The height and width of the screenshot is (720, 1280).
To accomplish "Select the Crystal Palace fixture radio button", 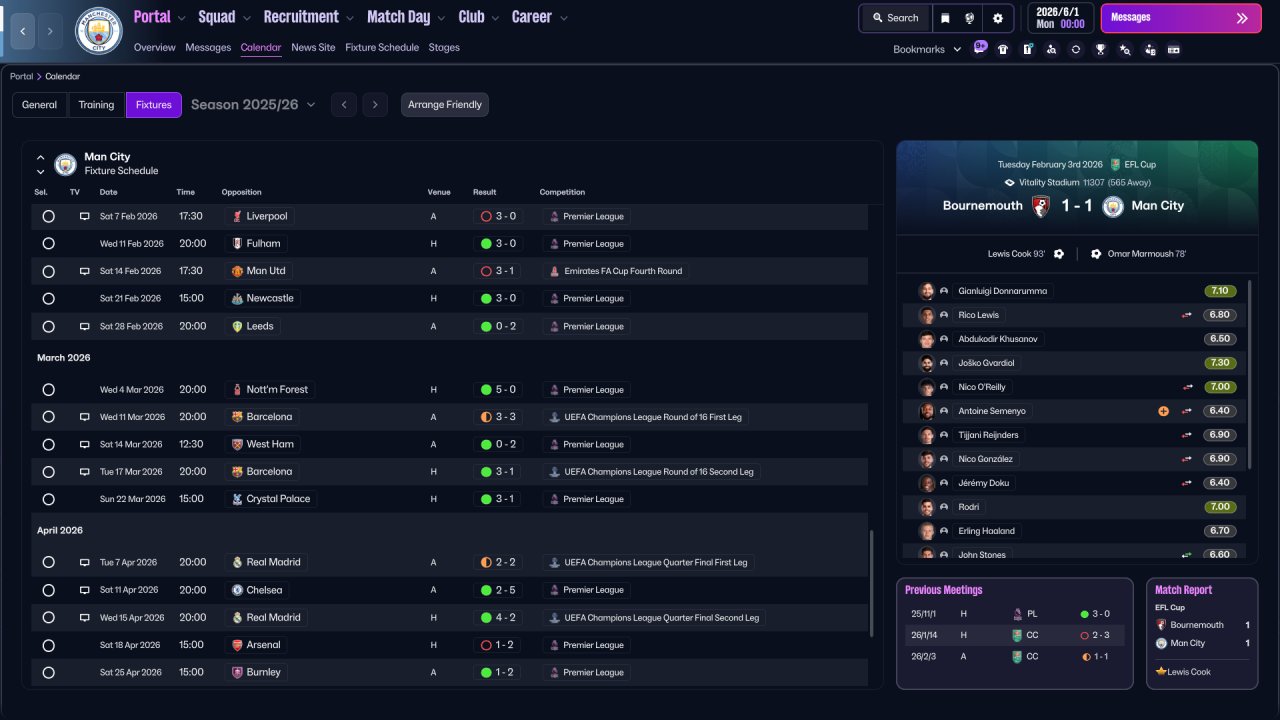I will (48, 499).
